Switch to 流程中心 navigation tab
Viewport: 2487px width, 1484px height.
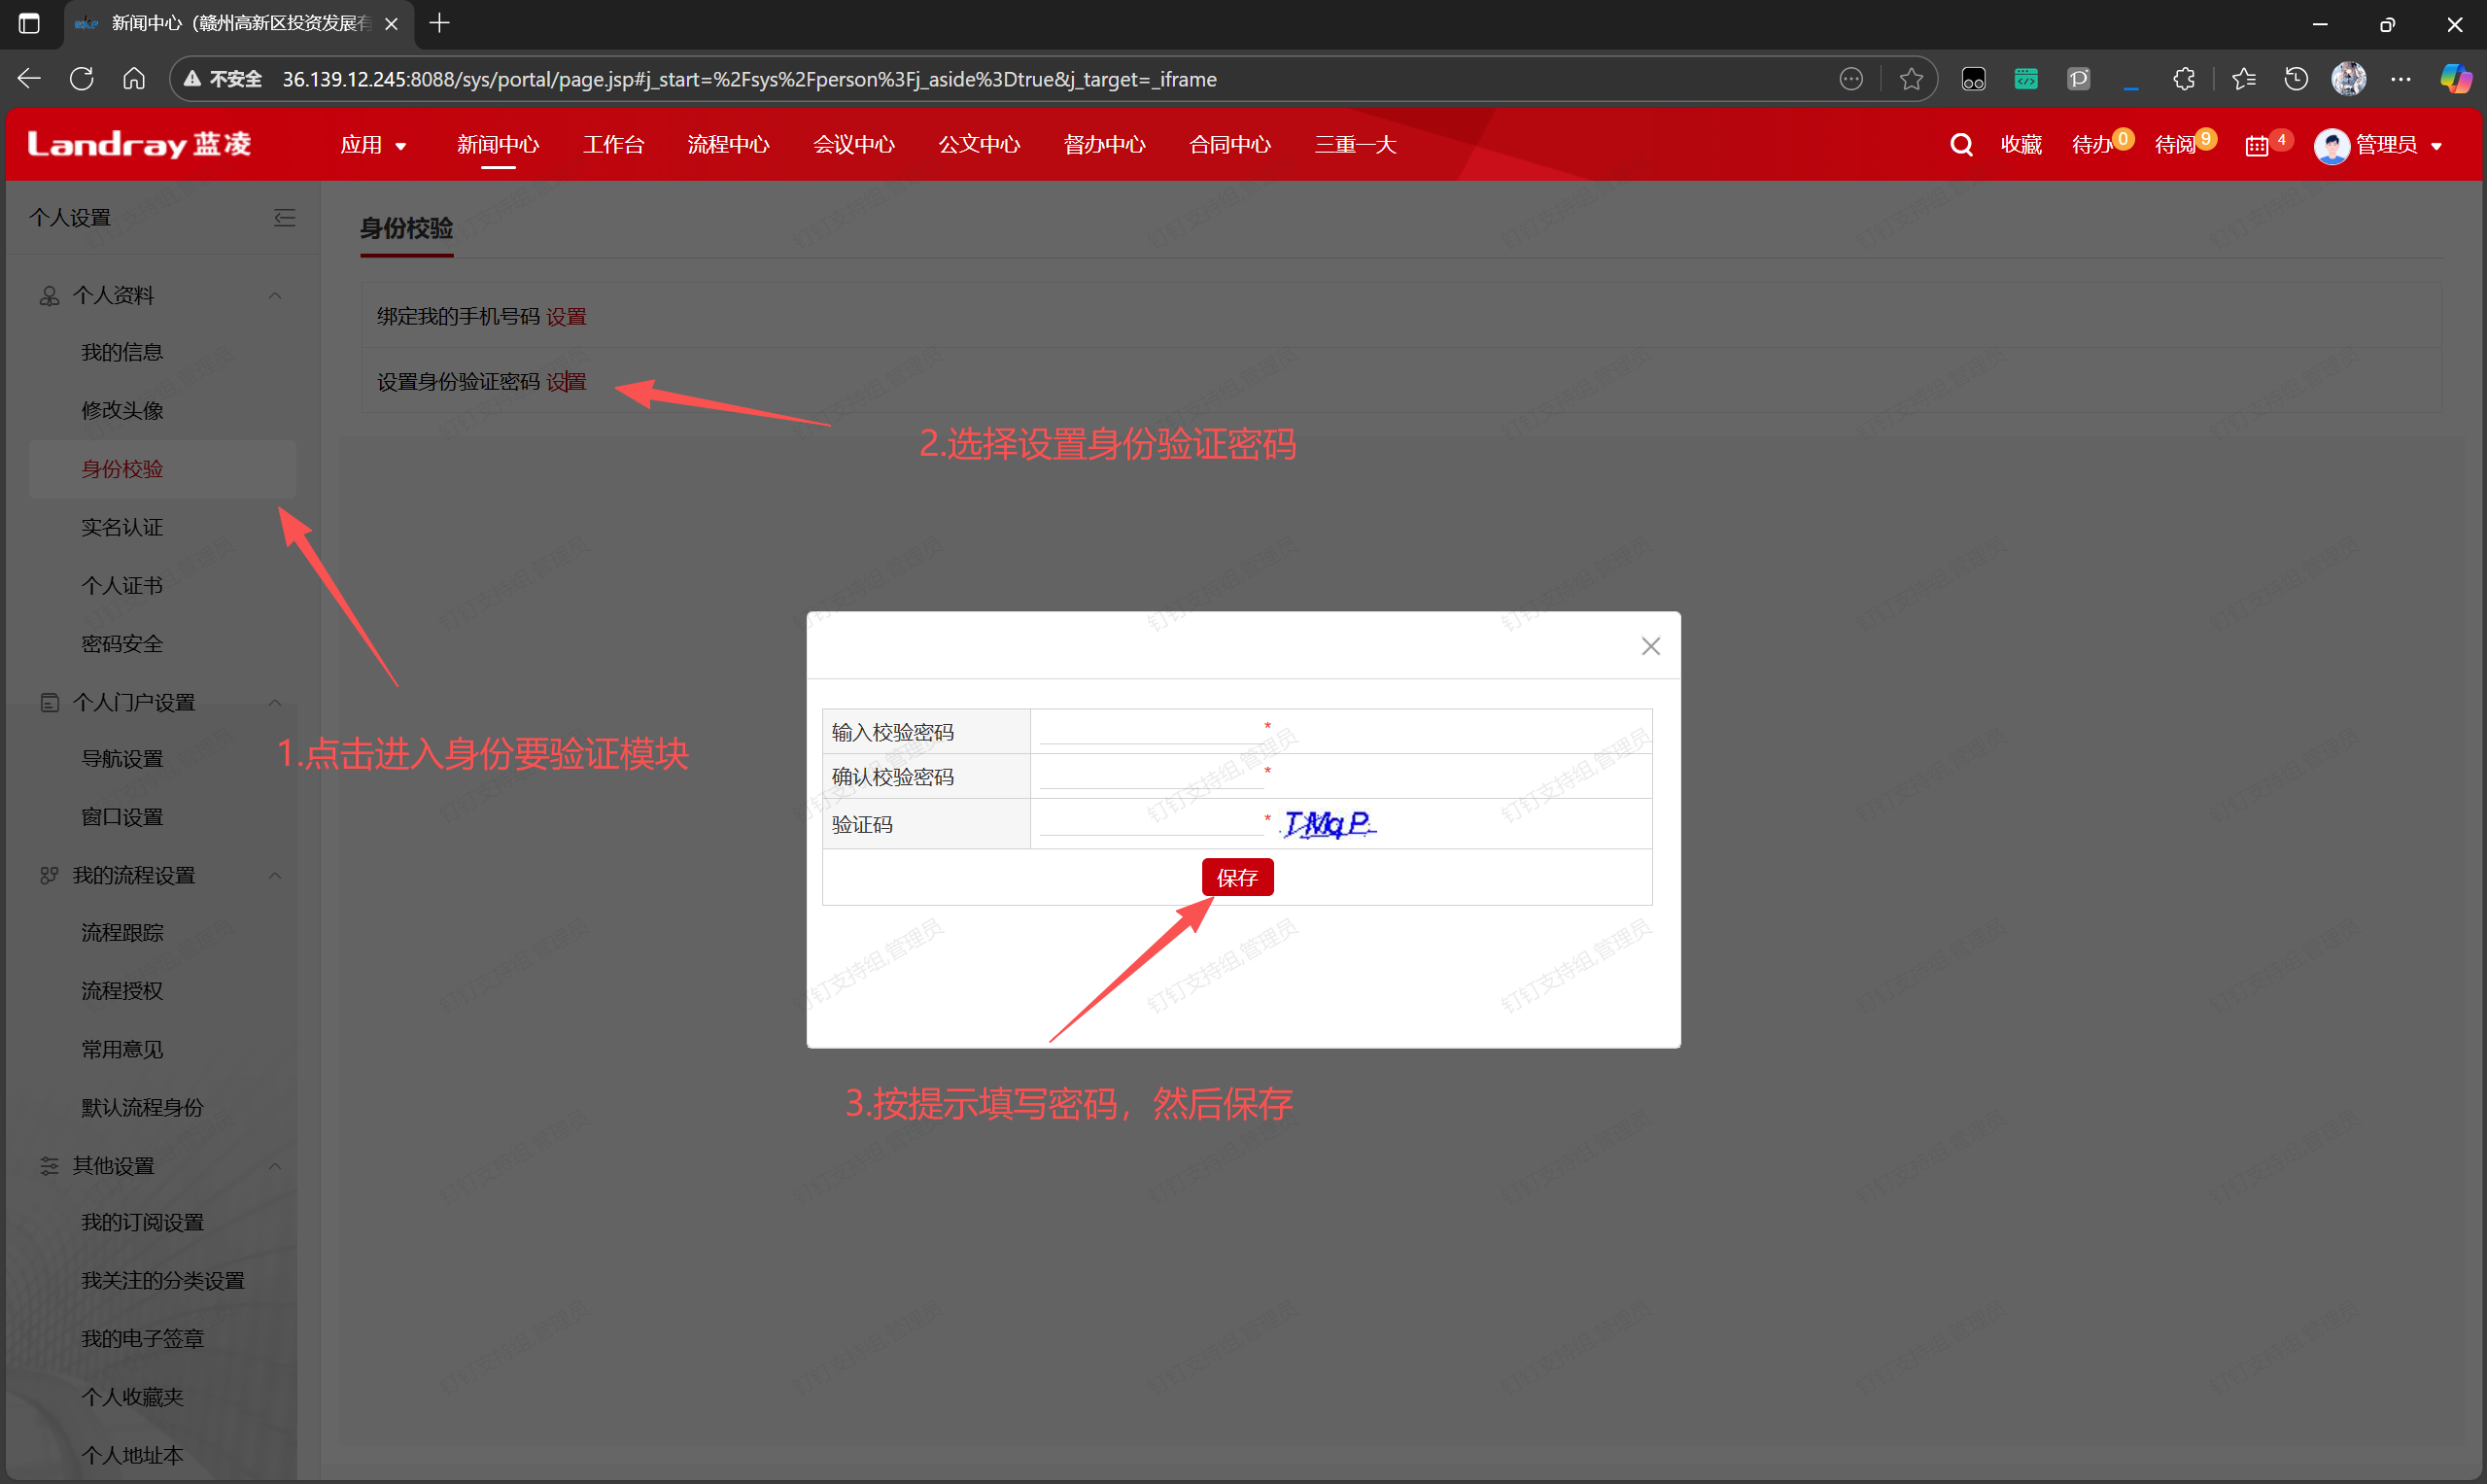point(728,145)
